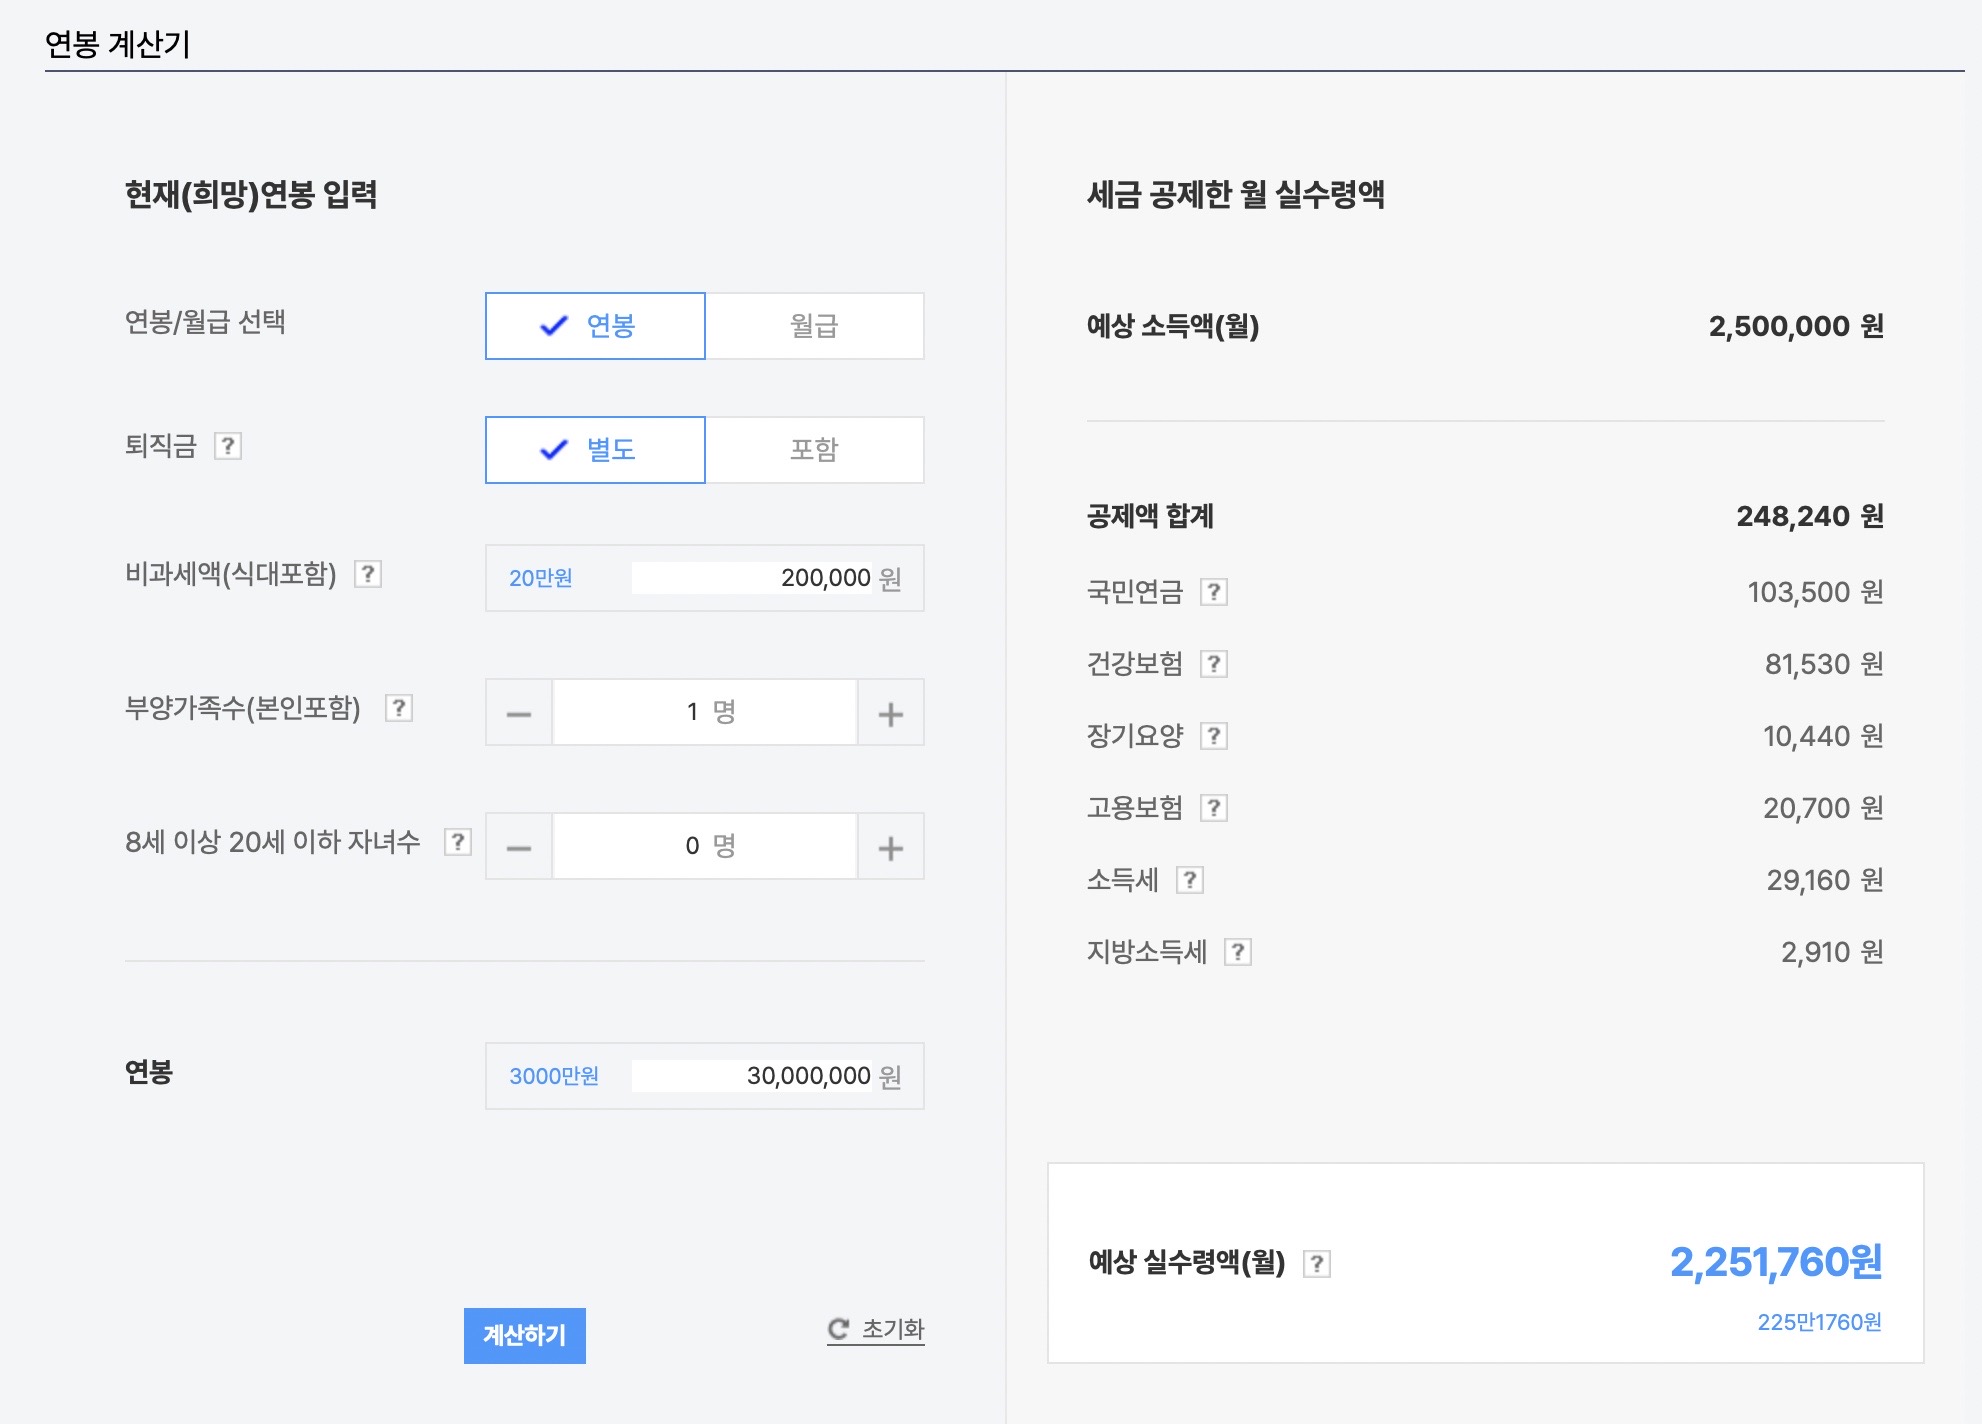
Task: Decrease 자녀수 with minus button
Action: coord(519,847)
